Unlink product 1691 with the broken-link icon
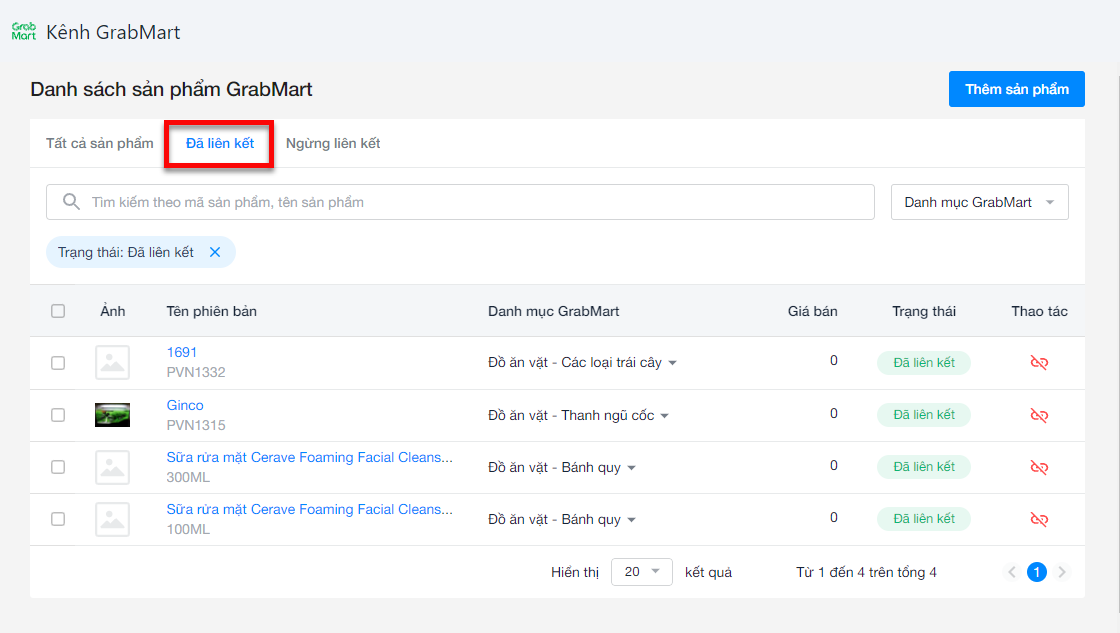Viewport: 1120px width, 633px height. pyautogui.click(x=1039, y=363)
